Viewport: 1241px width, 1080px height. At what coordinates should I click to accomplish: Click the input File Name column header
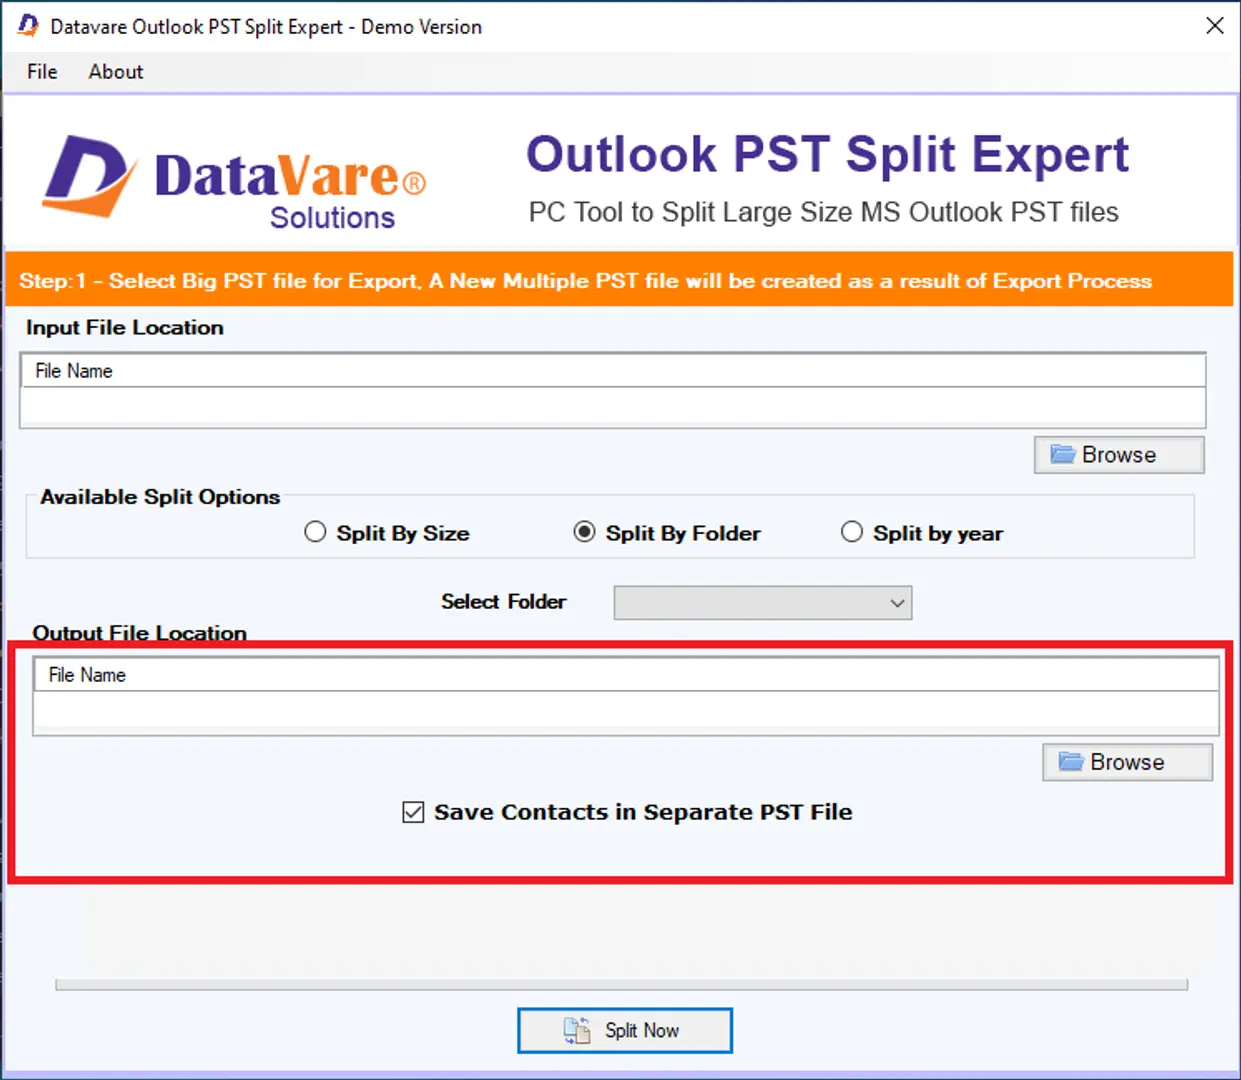pos(74,371)
